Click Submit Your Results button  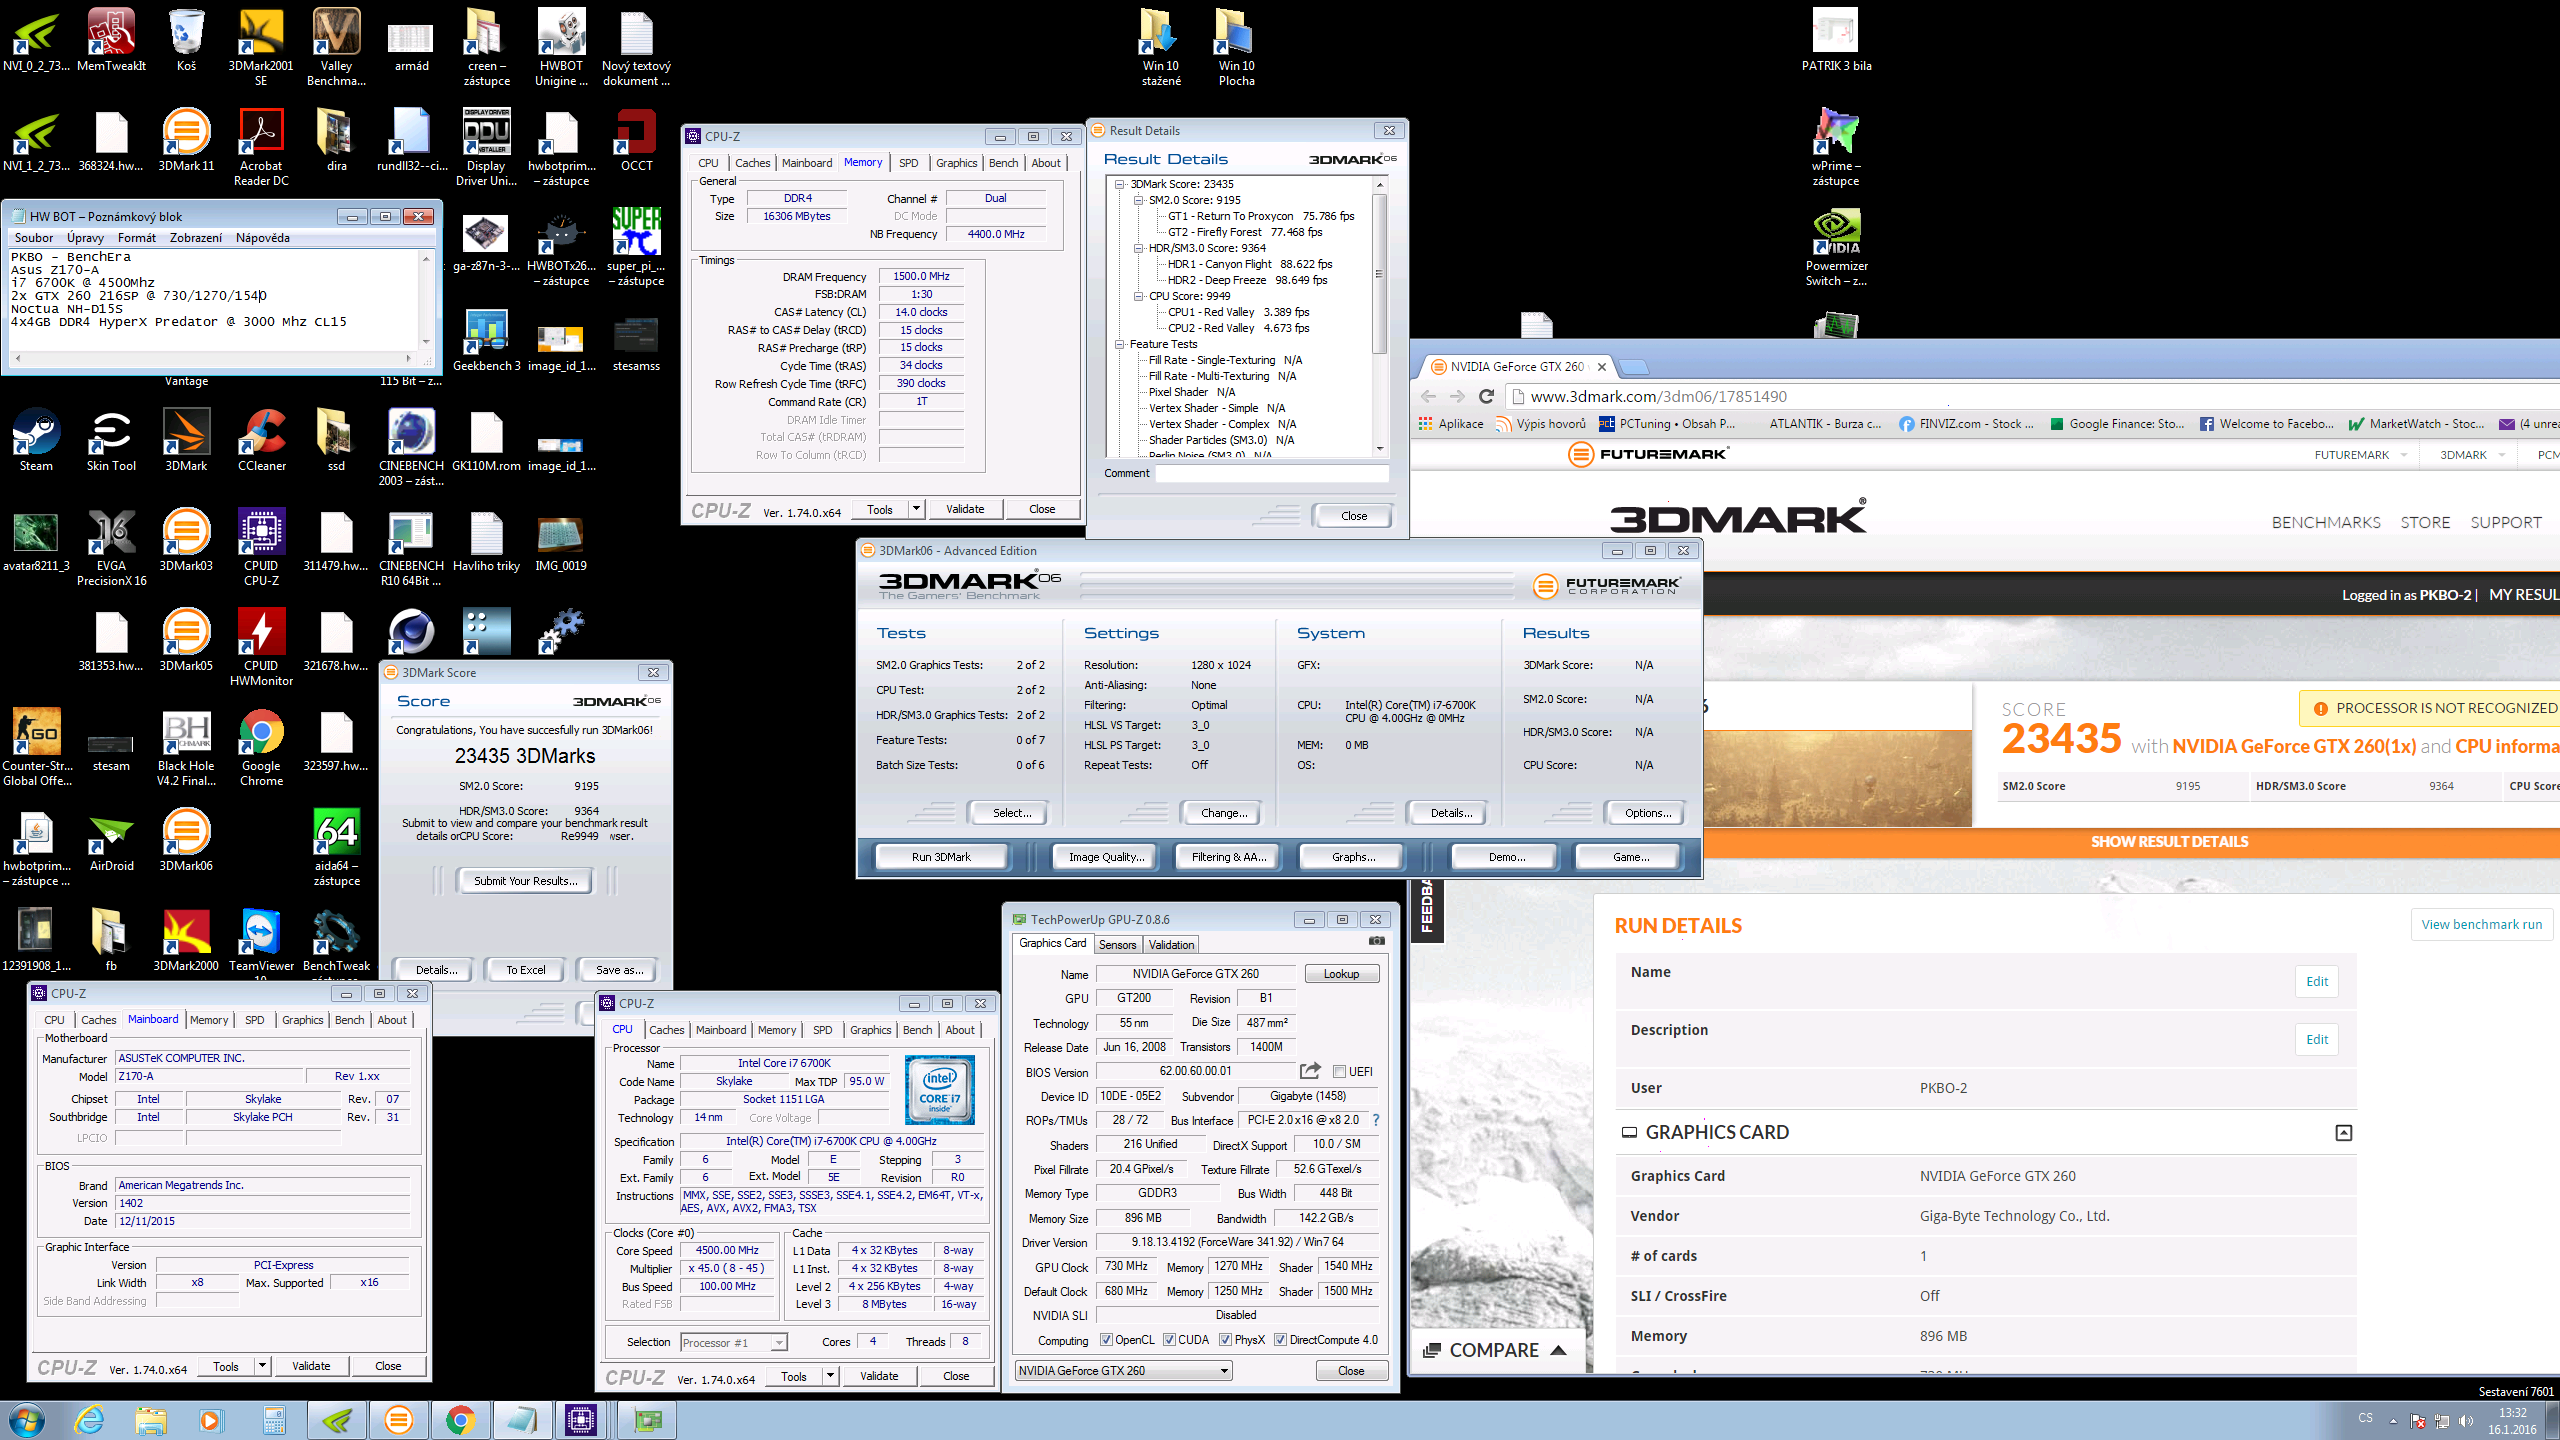tap(525, 881)
